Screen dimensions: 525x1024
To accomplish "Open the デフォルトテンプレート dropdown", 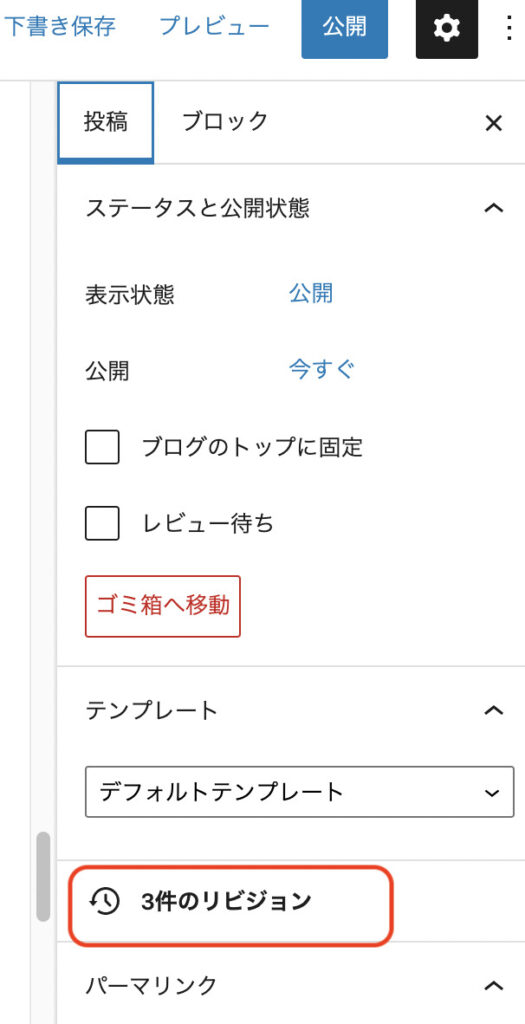I will (x=300, y=792).
